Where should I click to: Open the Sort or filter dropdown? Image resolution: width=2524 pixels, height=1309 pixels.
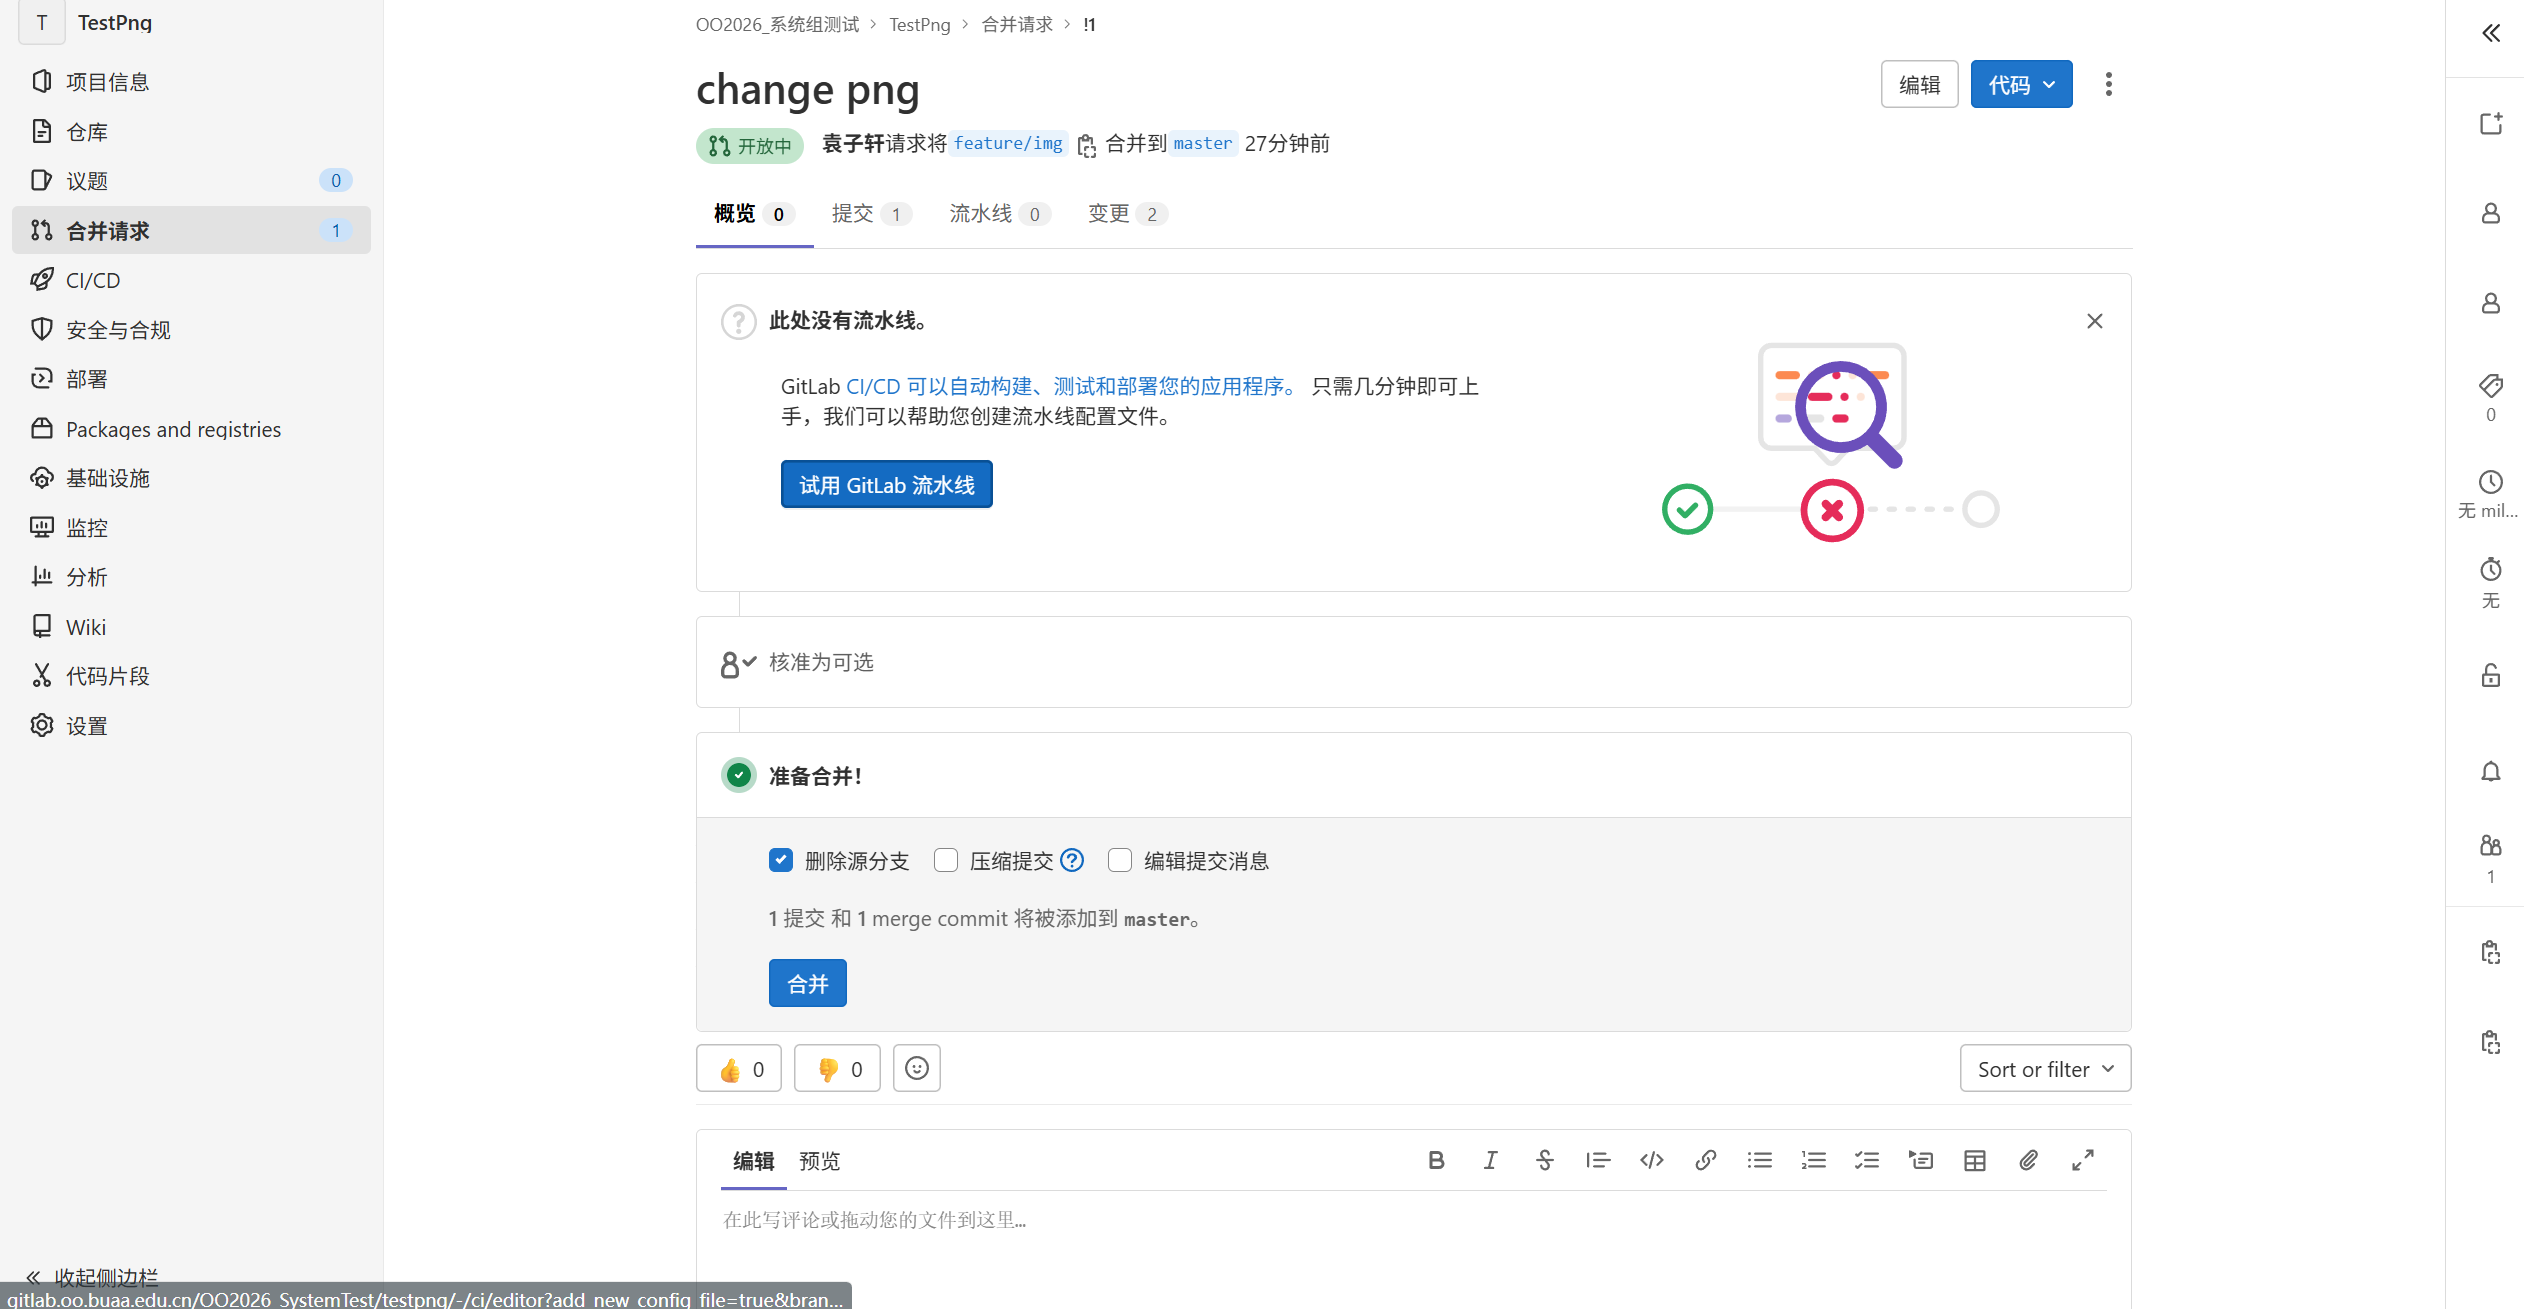click(2044, 1068)
